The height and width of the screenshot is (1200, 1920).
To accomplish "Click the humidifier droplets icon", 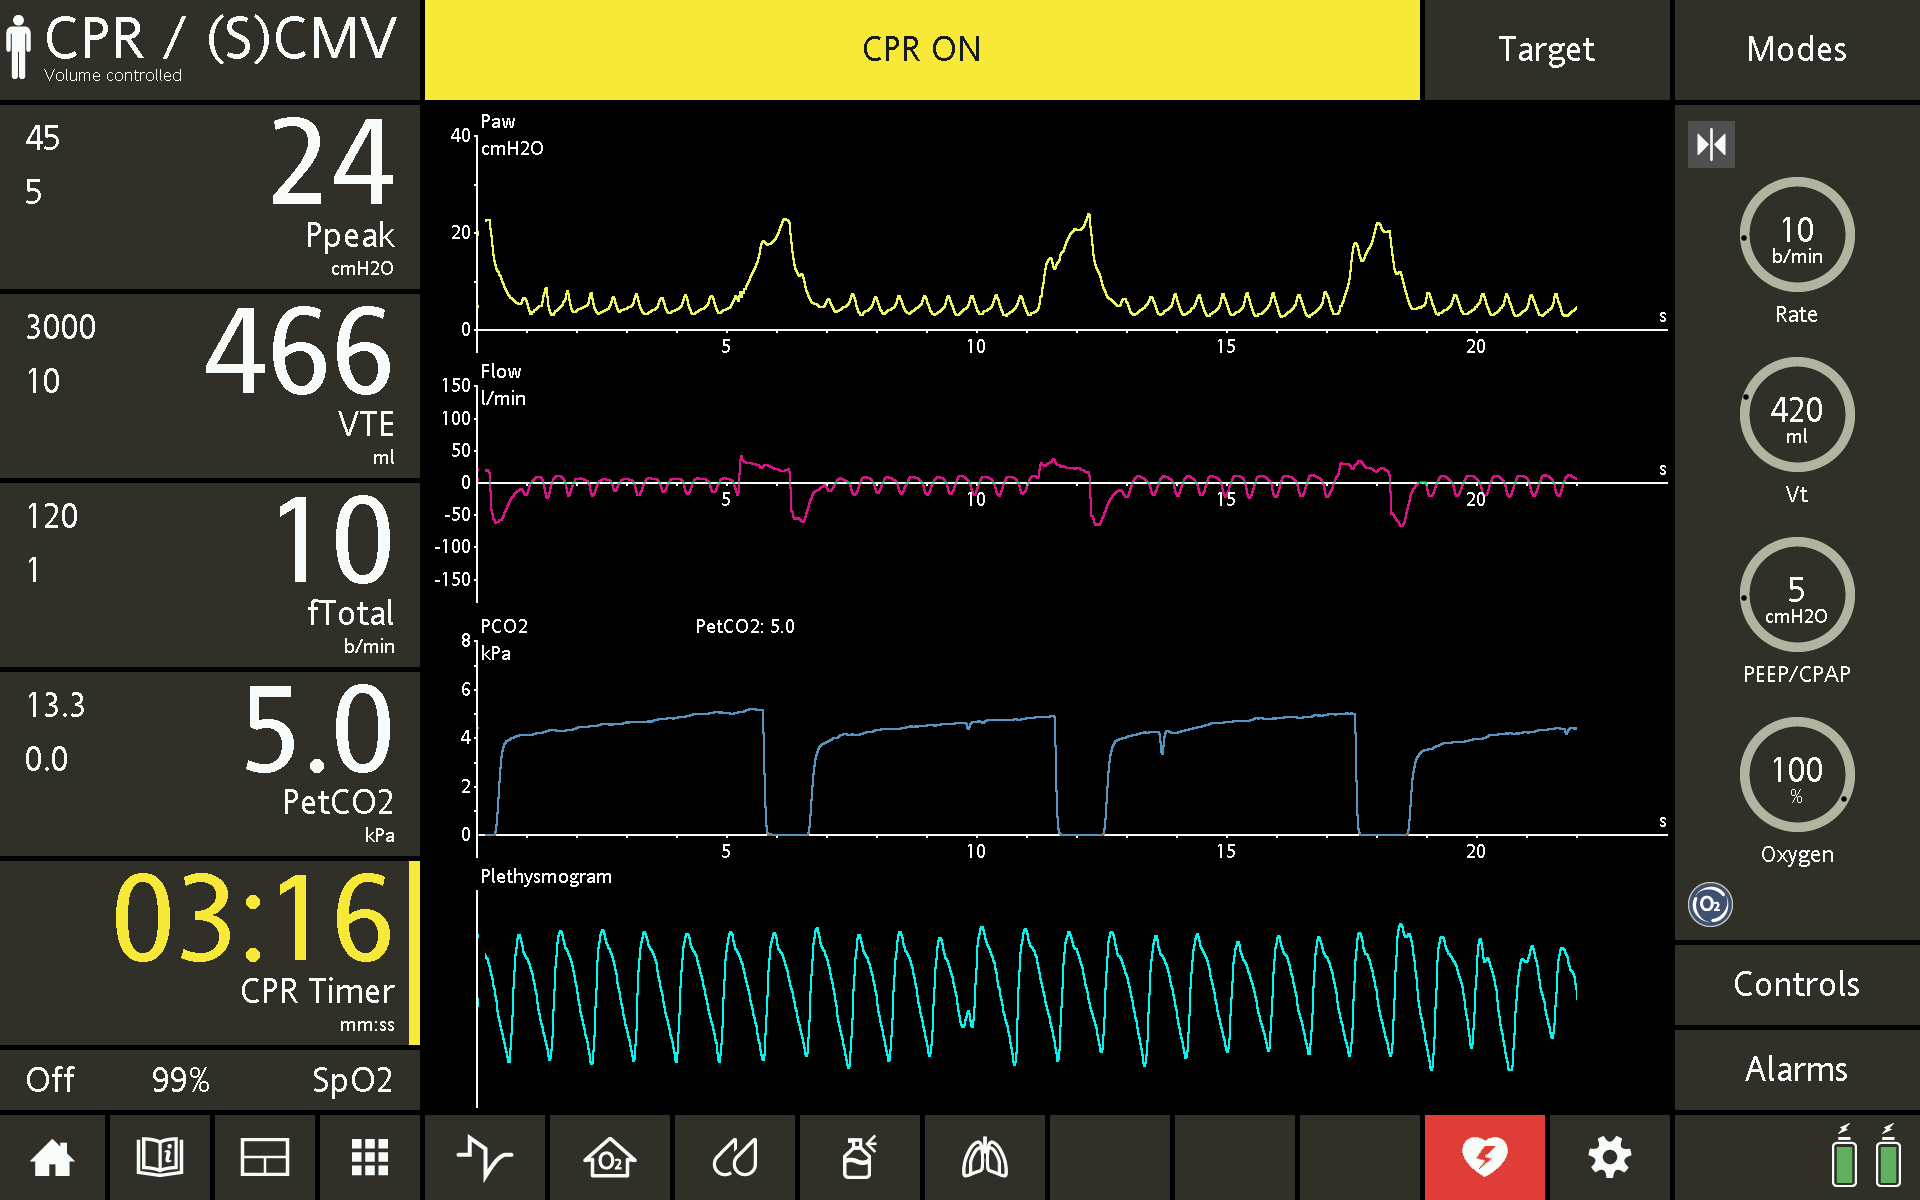I will [735, 1158].
